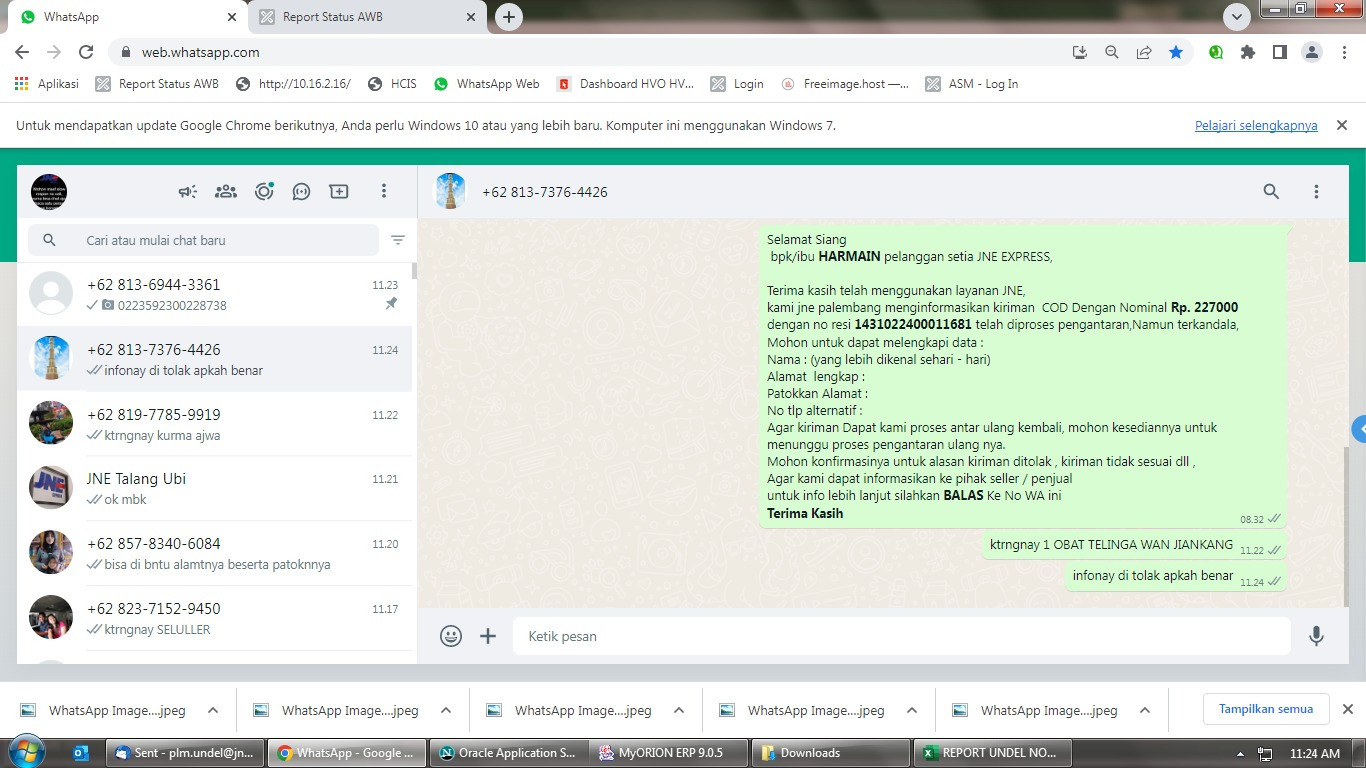Click the chat search field "Cari atau mulai chat baru"
The width and height of the screenshot is (1366, 768).
tap(204, 240)
